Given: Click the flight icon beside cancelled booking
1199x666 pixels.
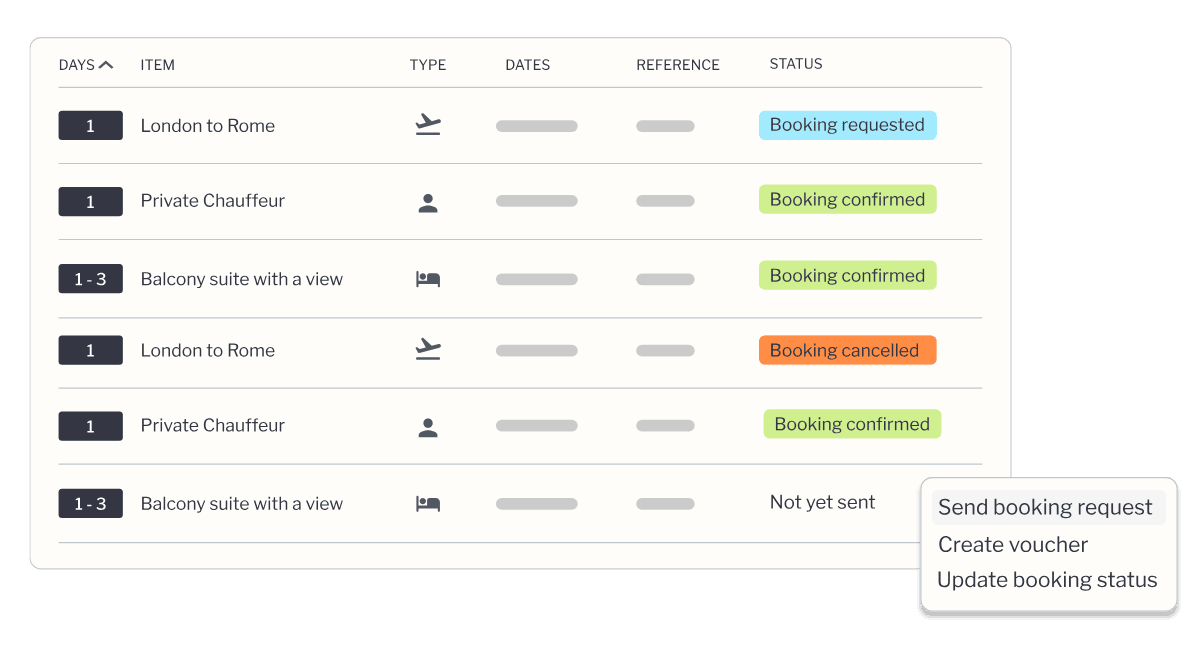Looking at the screenshot, I should pyautogui.click(x=428, y=350).
